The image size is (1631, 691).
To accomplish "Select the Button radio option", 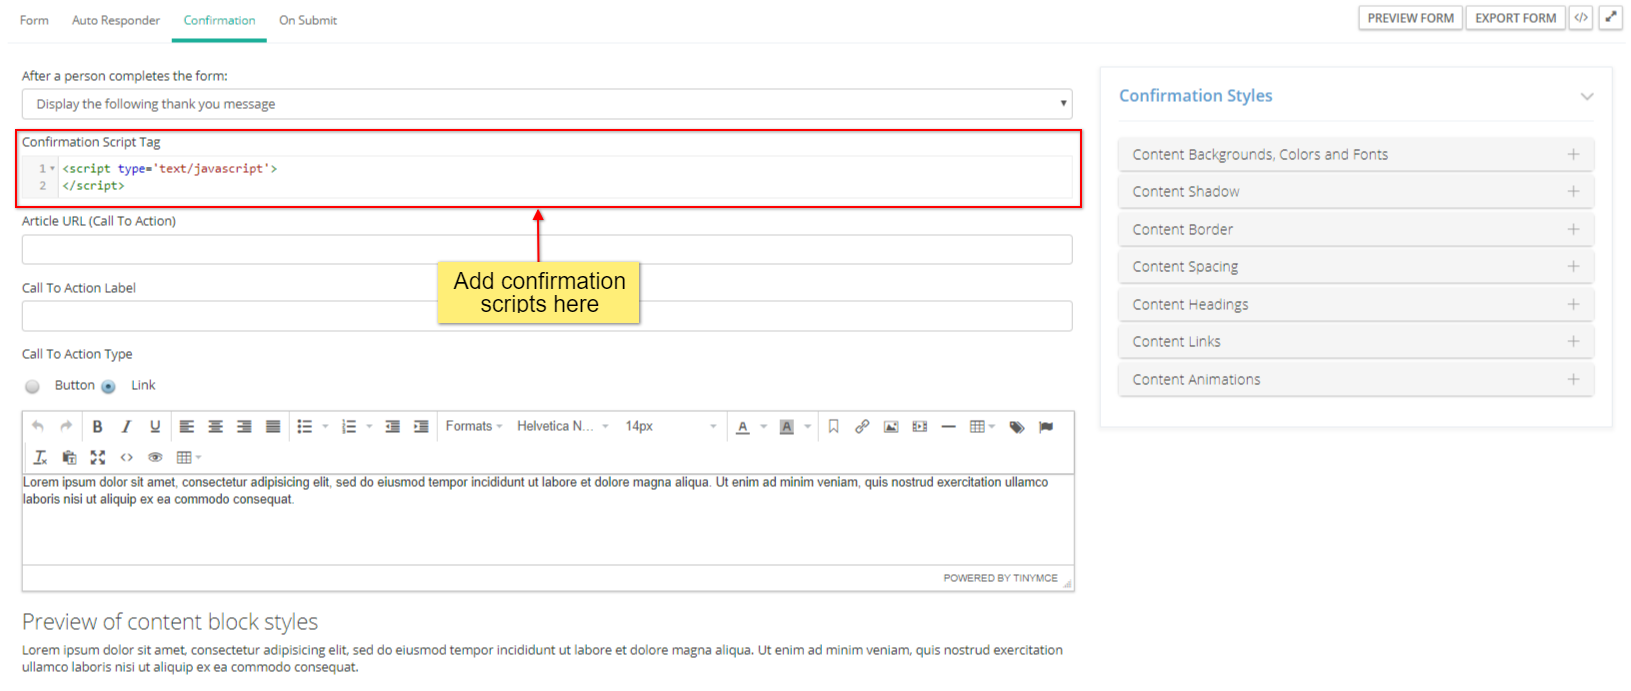I will tap(33, 386).
